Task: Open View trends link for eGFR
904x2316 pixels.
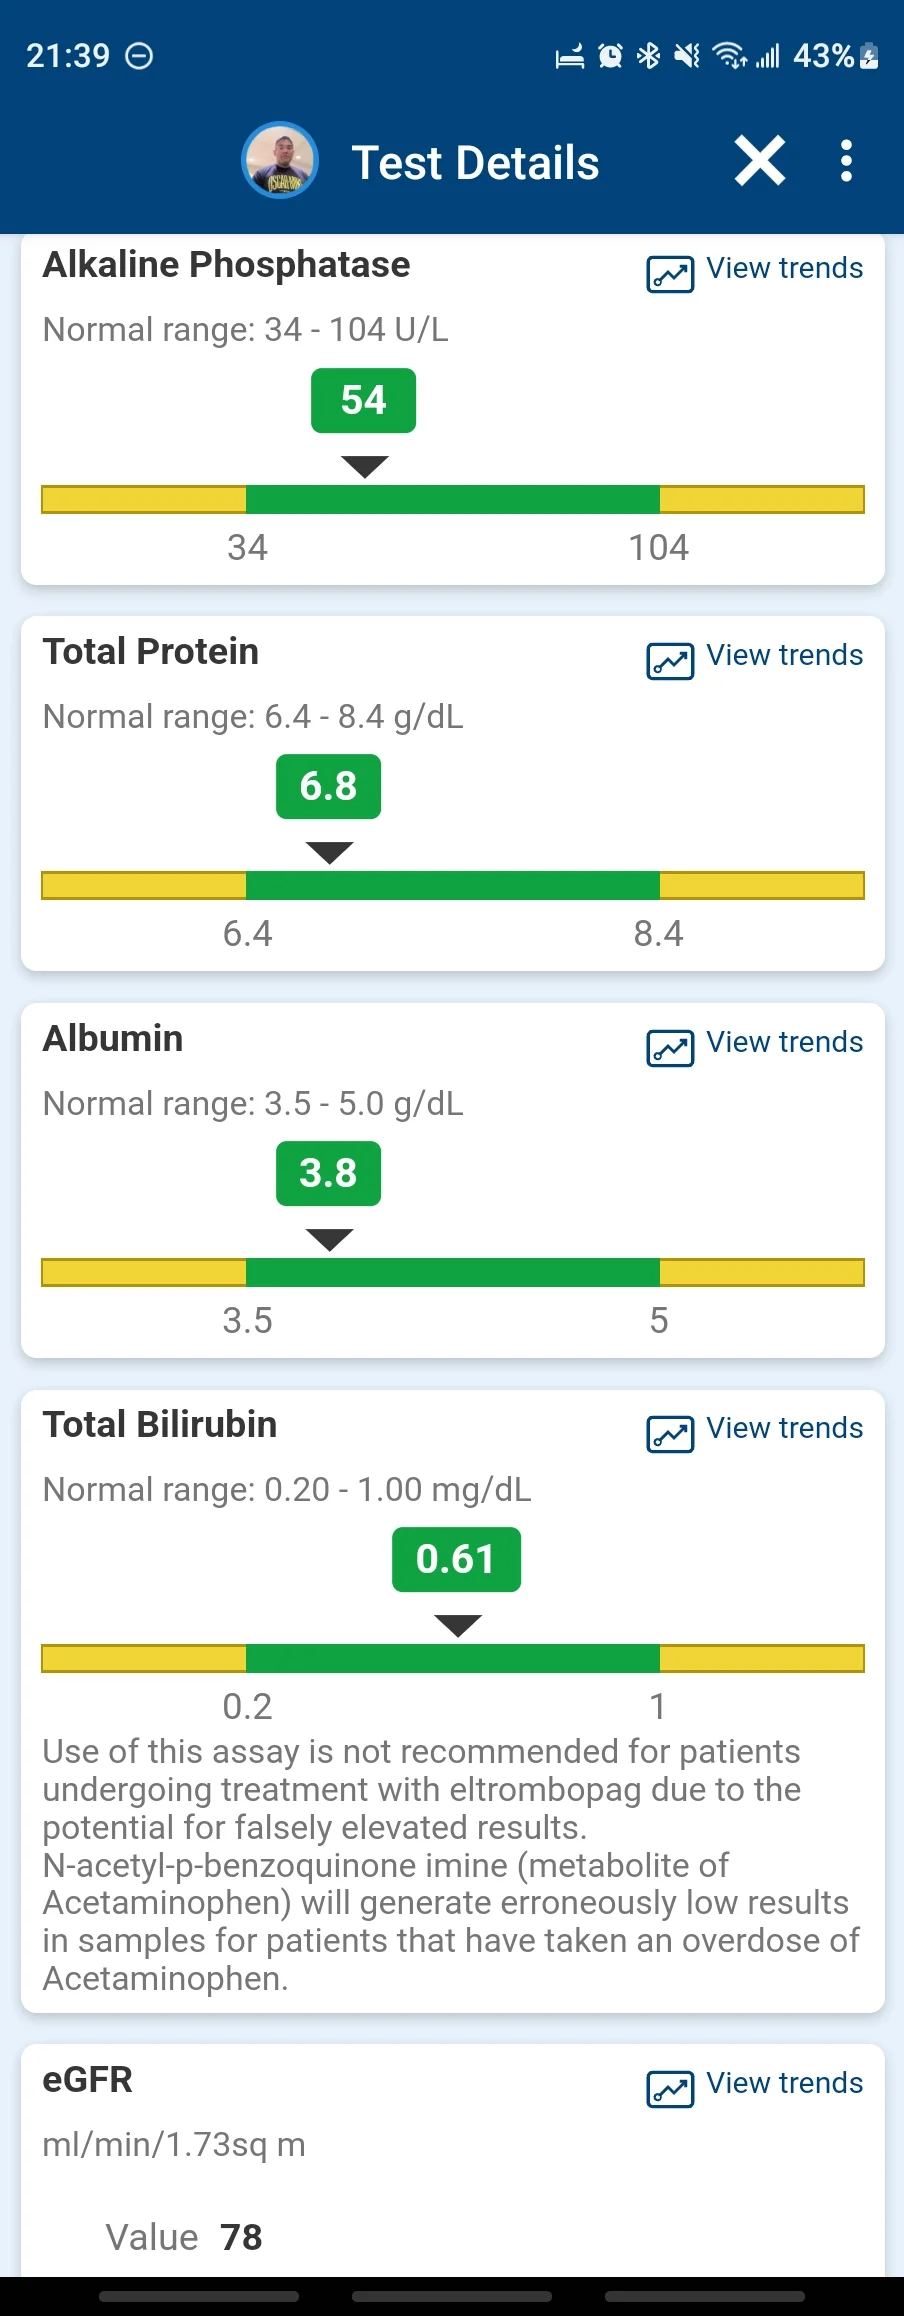Action: [x=785, y=2083]
